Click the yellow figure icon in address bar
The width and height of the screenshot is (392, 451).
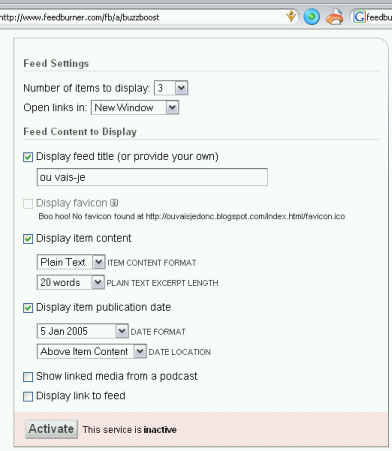tap(291, 16)
